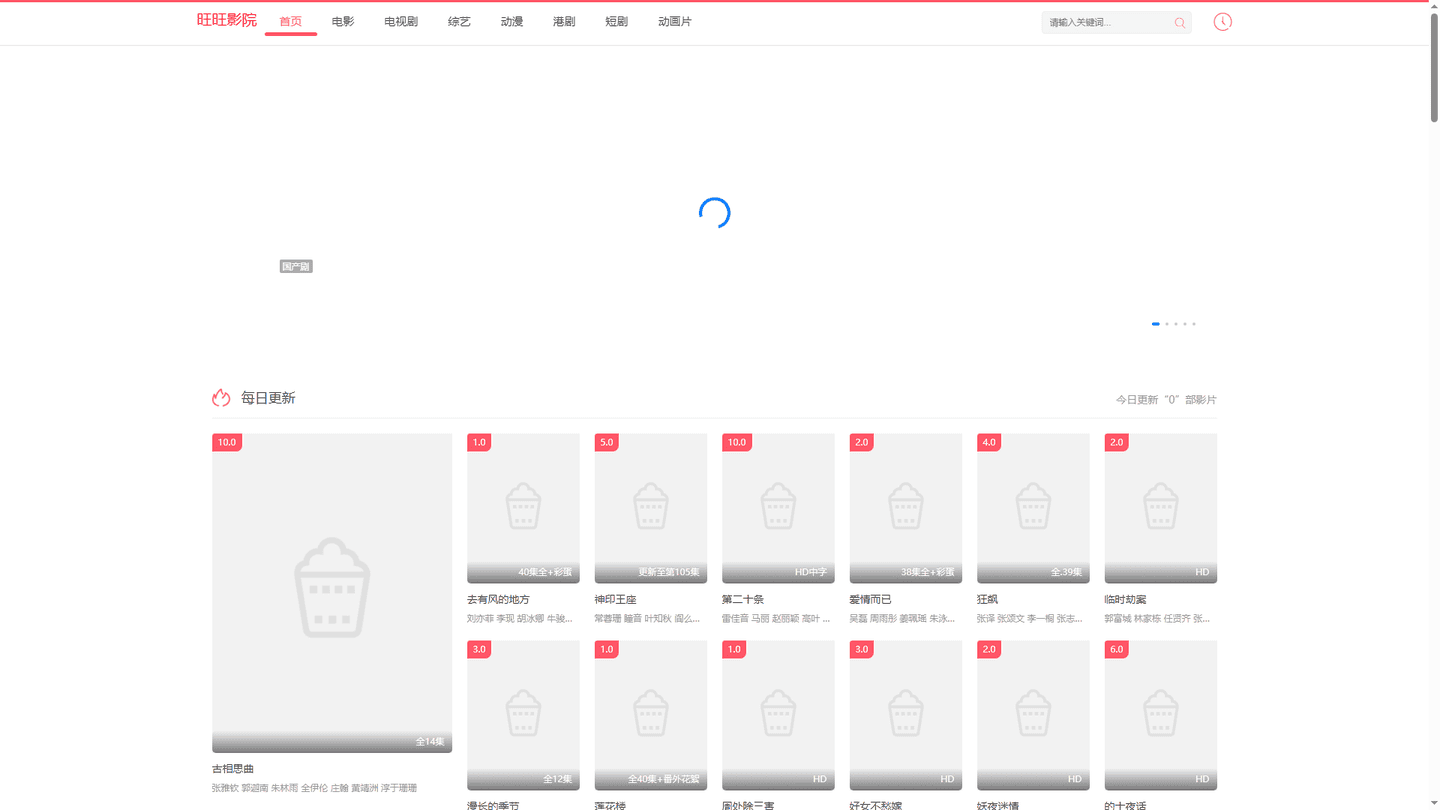Image resolution: width=1440 pixels, height=810 pixels.
Task: Click the 旺旺影院 site logo
Action: click(x=227, y=20)
